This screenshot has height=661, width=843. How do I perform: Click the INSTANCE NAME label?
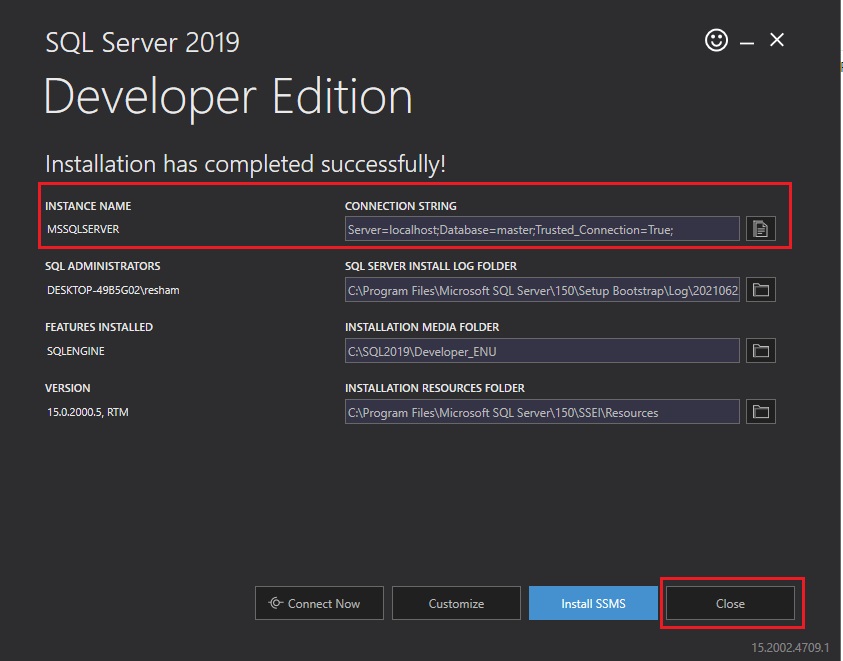click(88, 206)
